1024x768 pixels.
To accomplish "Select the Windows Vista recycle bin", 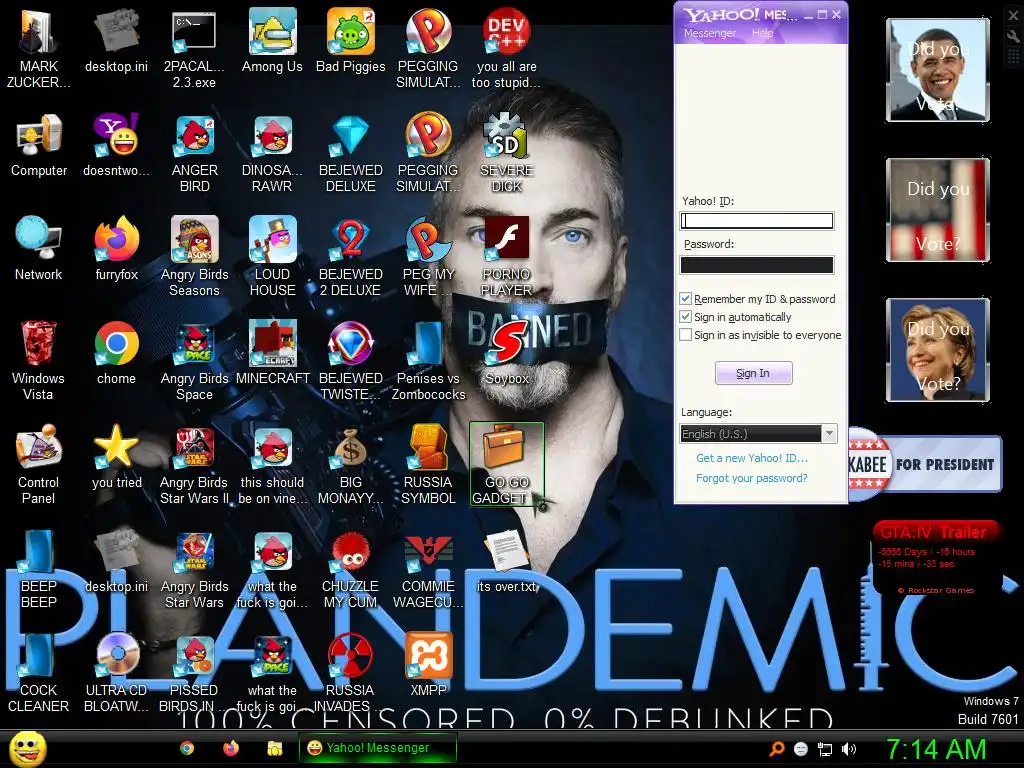I will tap(39, 360).
